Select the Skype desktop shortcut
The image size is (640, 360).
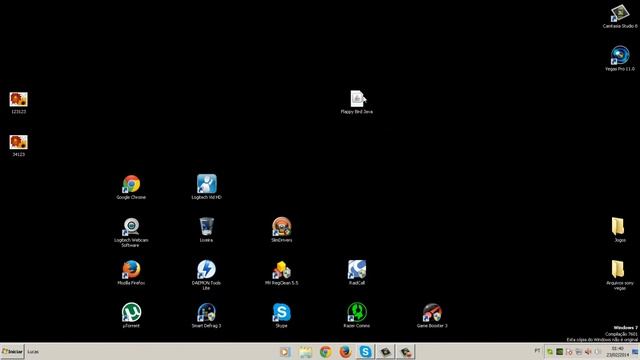coord(282,315)
